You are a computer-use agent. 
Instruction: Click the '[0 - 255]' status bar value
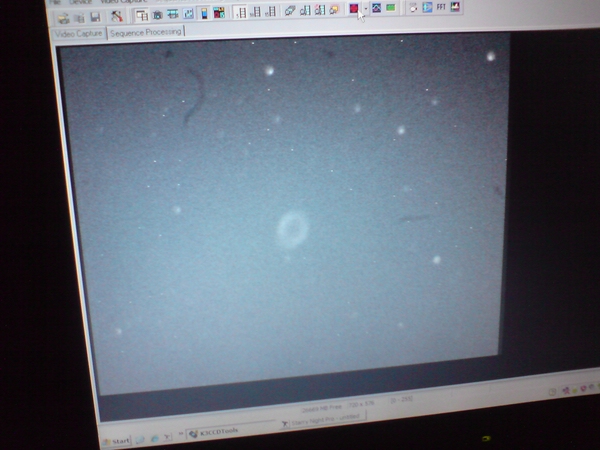401,399
